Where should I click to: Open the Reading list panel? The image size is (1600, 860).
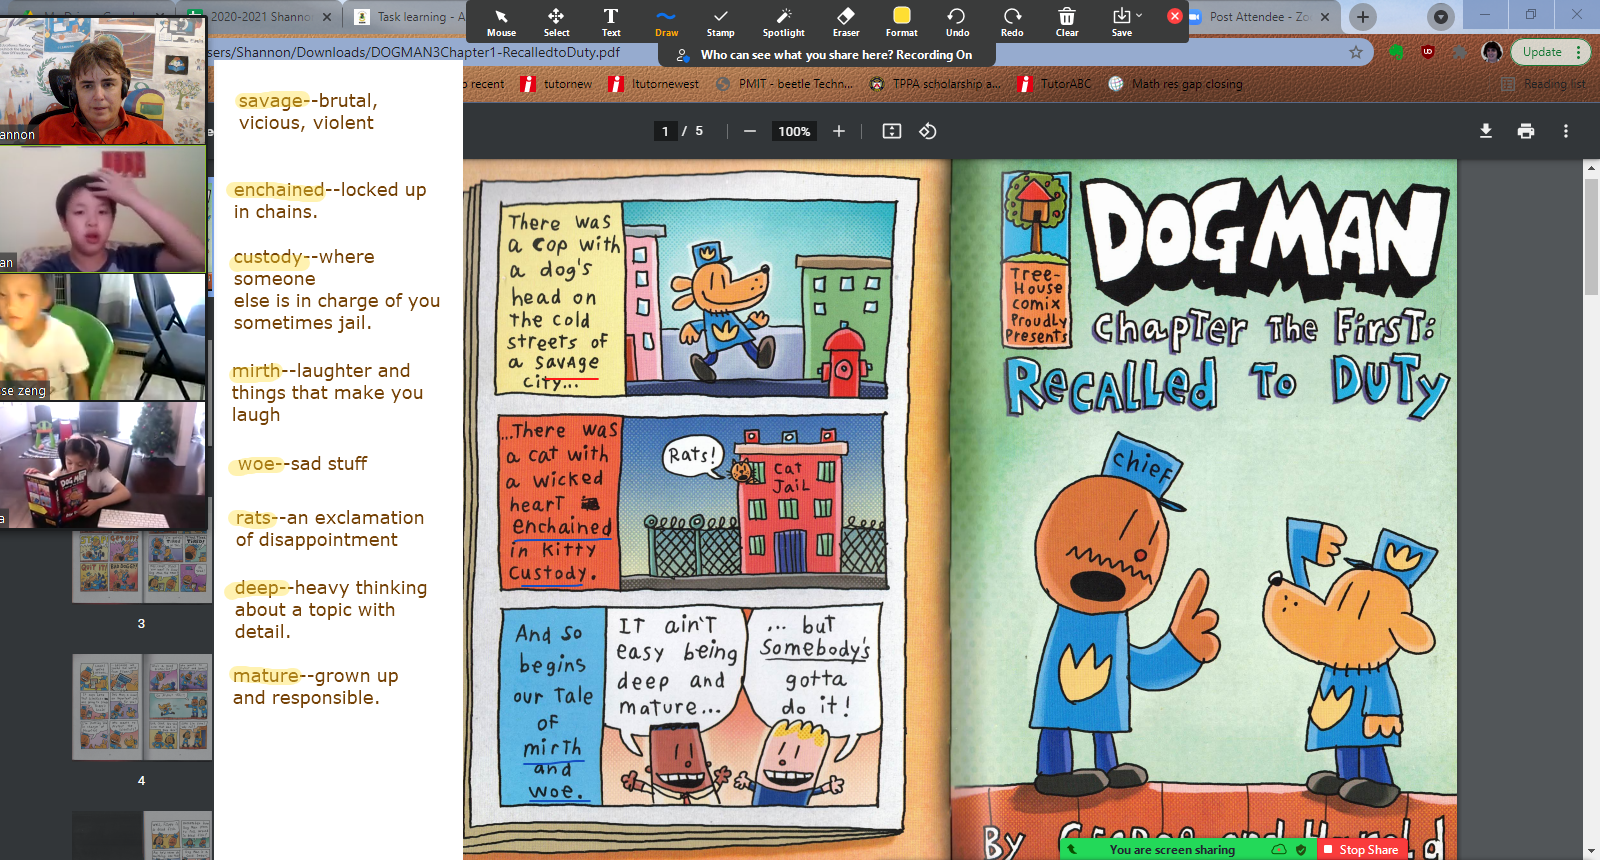1543,84
